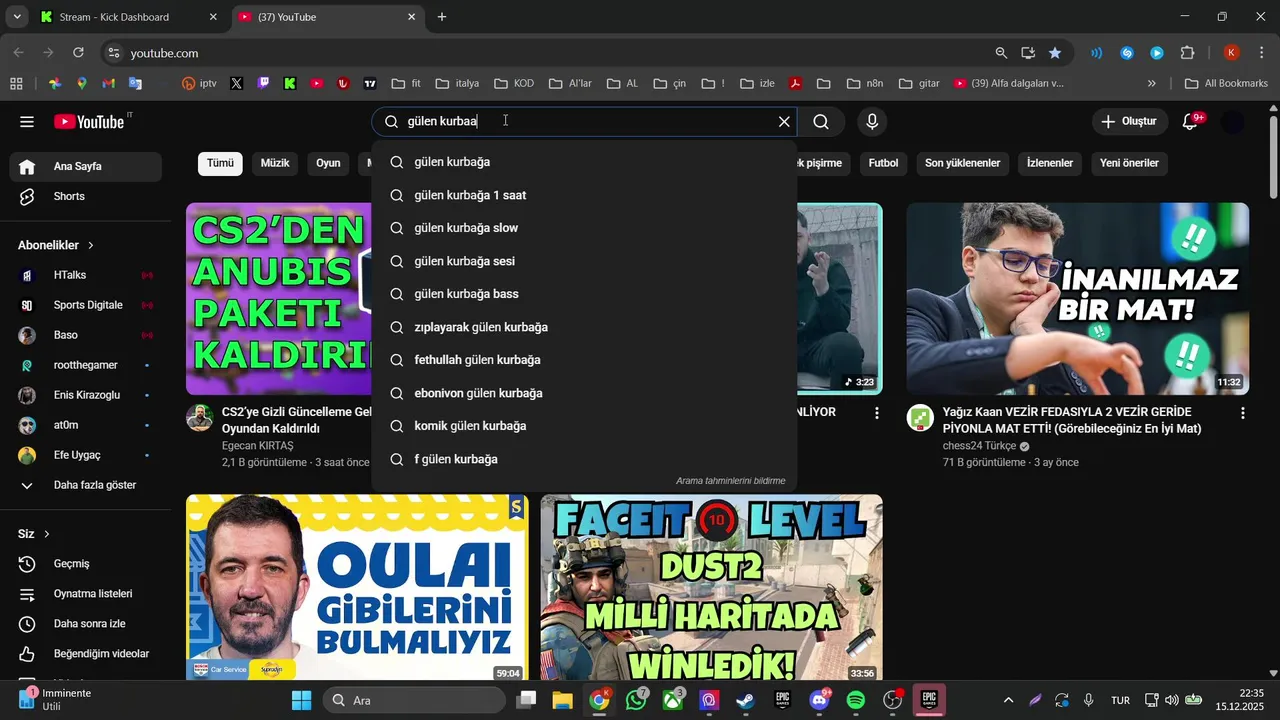
Task: Open the YouTube hamburger guide menu
Action: point(27,122)
